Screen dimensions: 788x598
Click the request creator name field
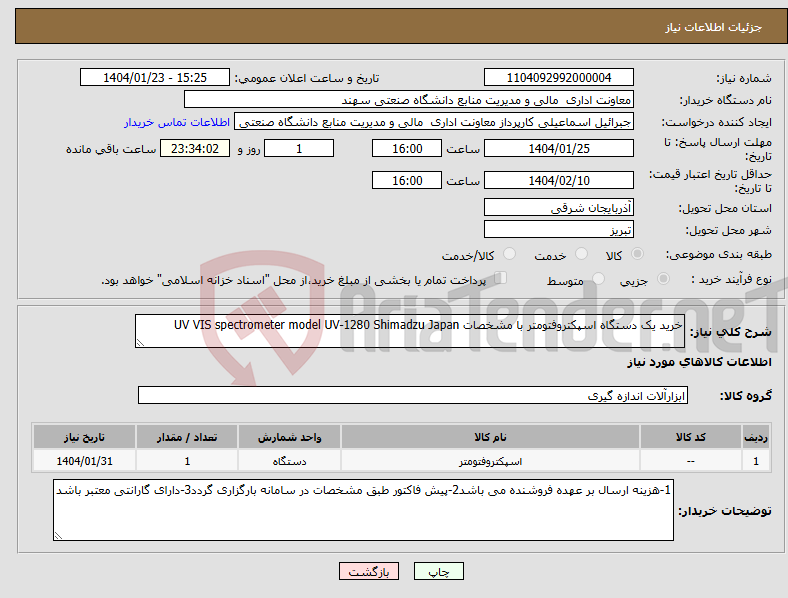434,122
